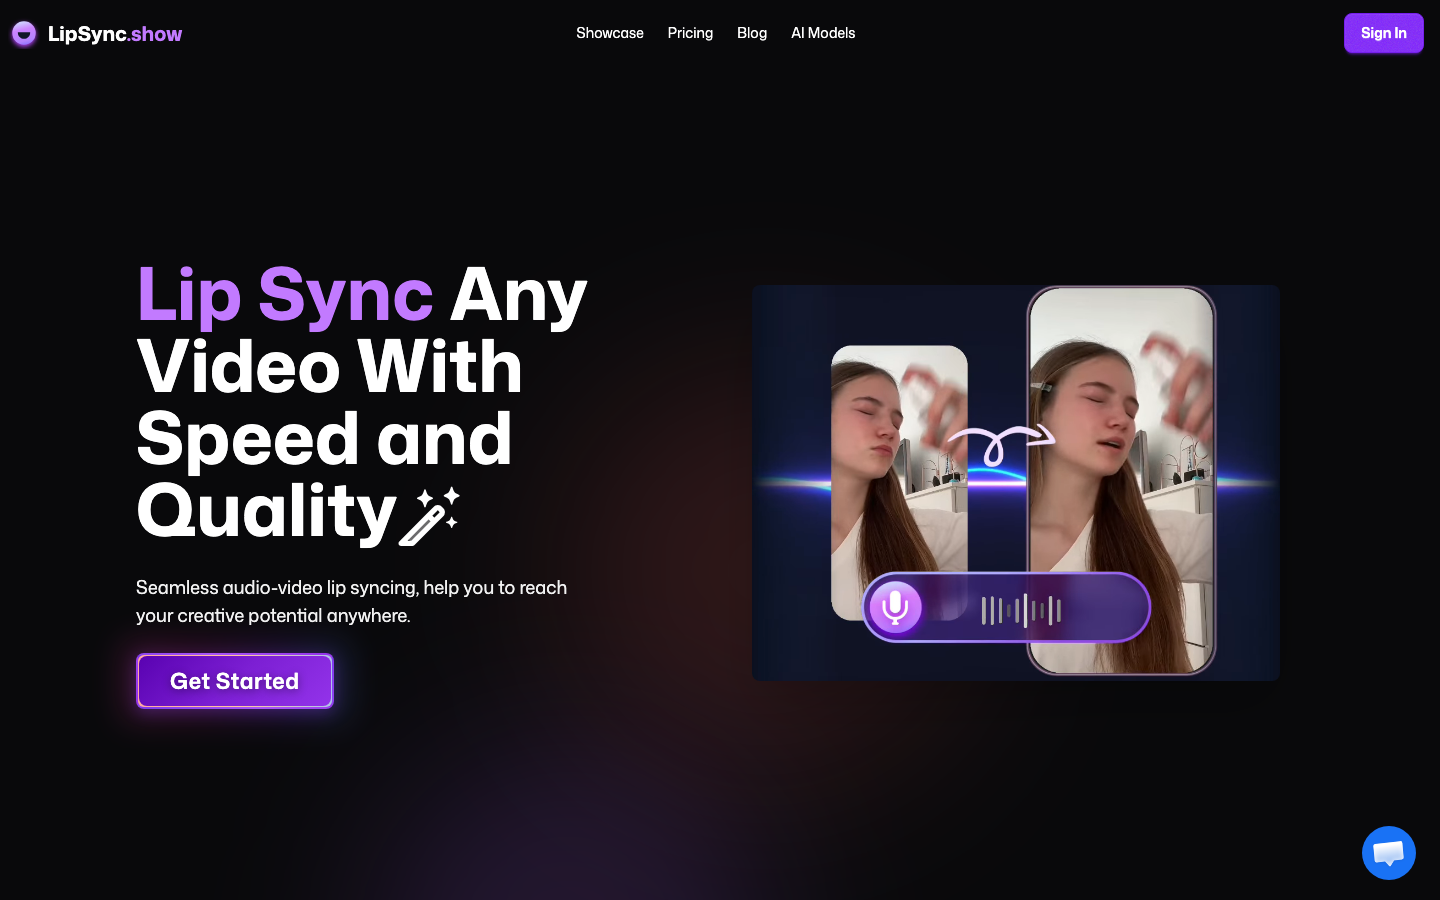
Task: Open the Showcase page
Action: tap(610, 33)
